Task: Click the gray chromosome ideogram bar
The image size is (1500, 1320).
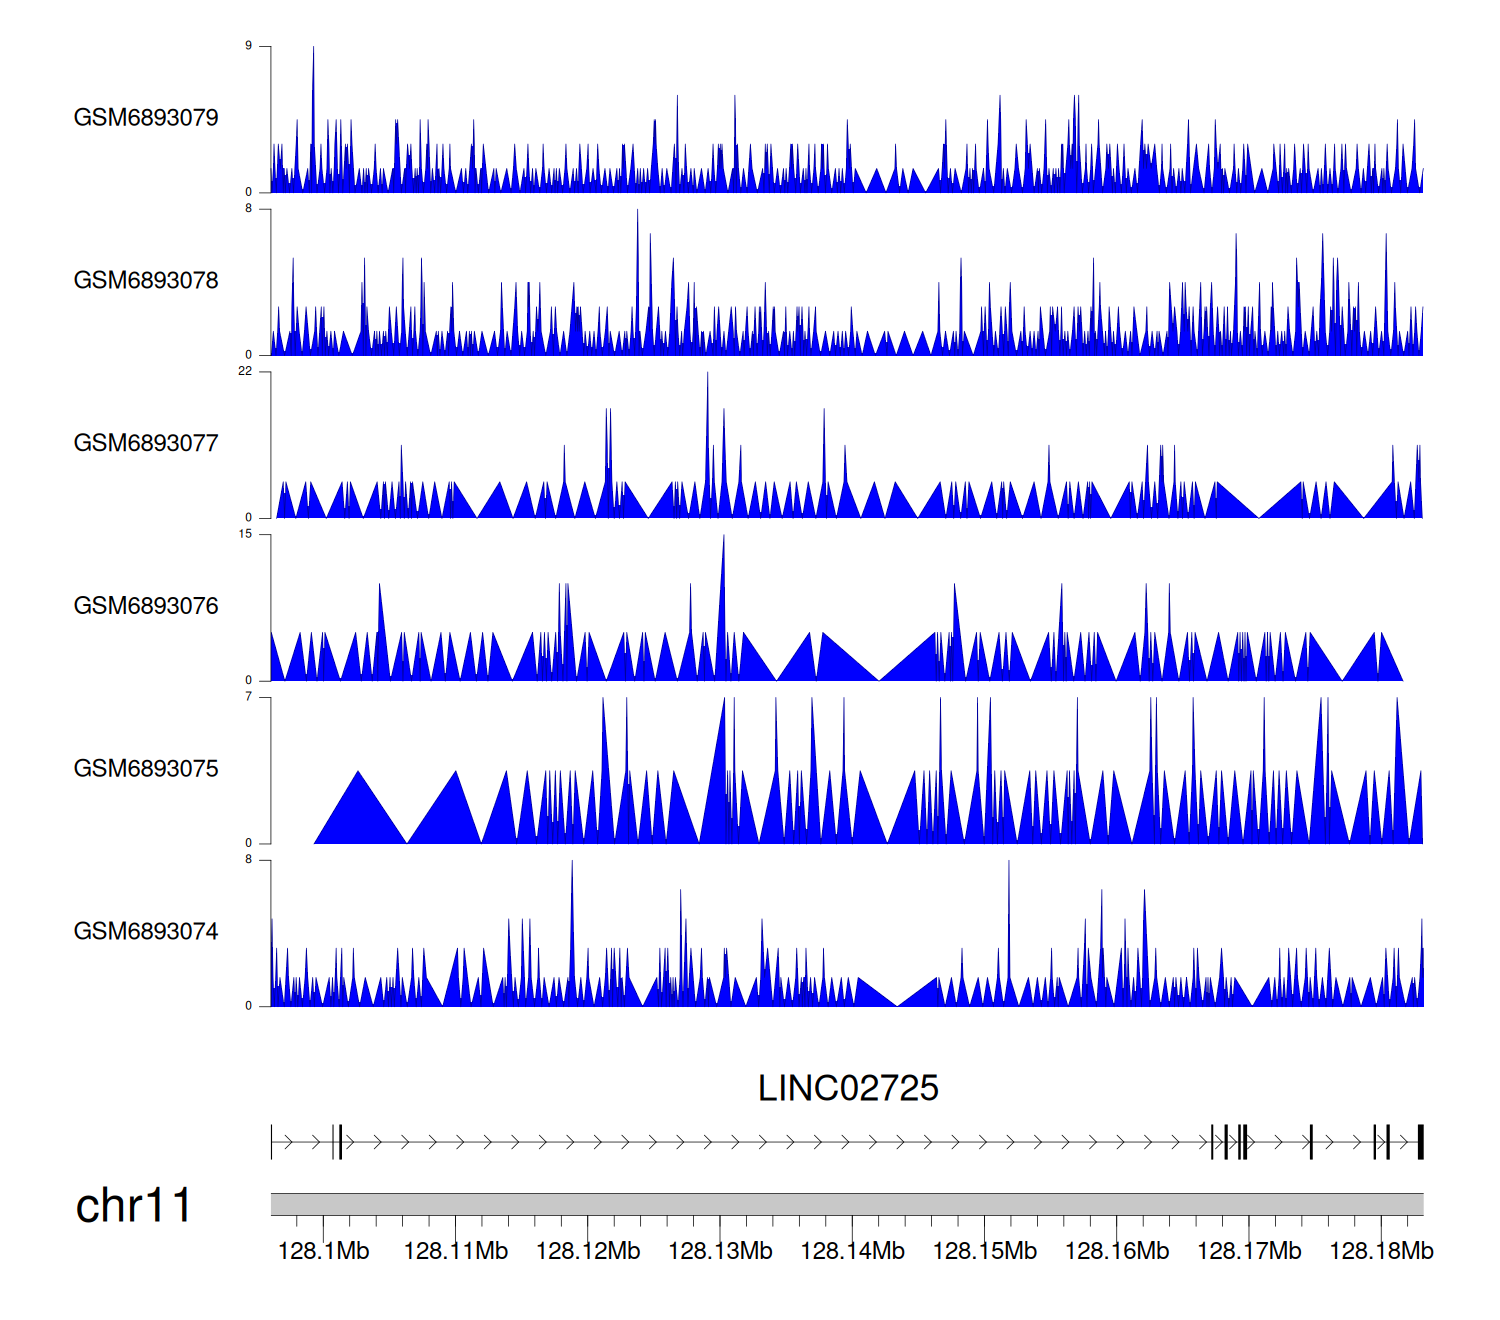Action: pyautogui.click(x=846, y=1204)
